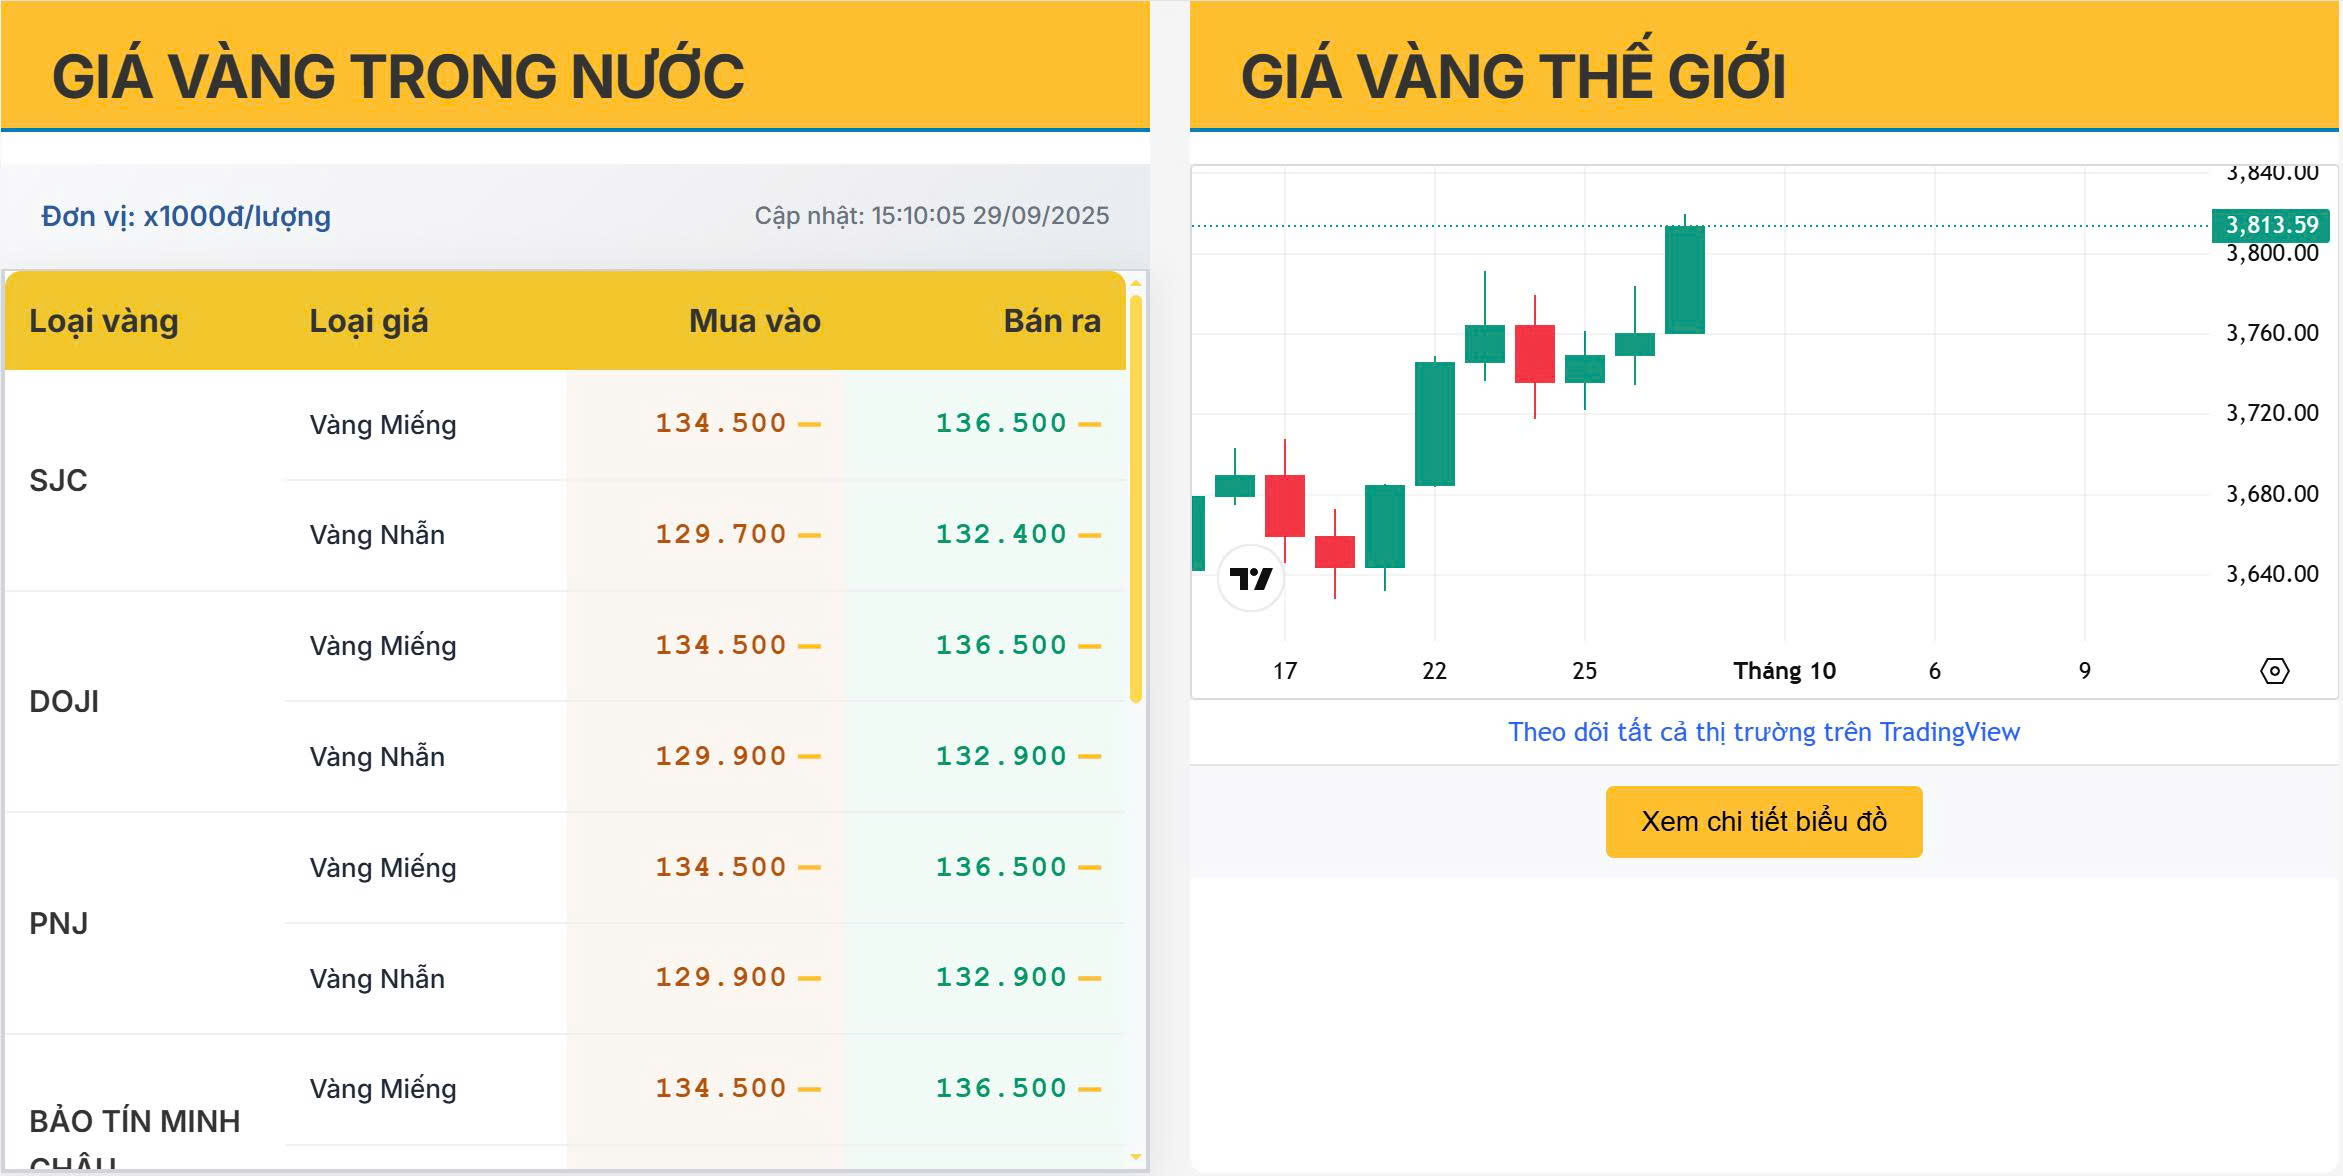2343x1176 pixels.
Task: Click the dash indicator beside SJC Vàng Nhẫn sell price
Action: tap(1090, 535)
